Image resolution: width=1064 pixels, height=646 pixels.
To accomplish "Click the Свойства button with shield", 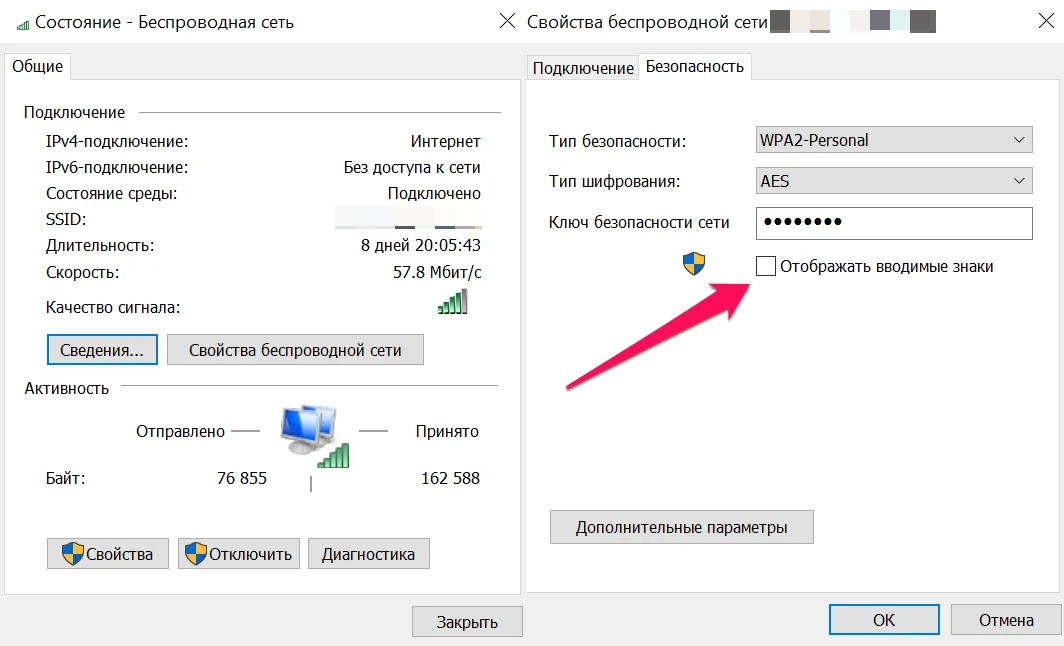I will pos(107,554).
